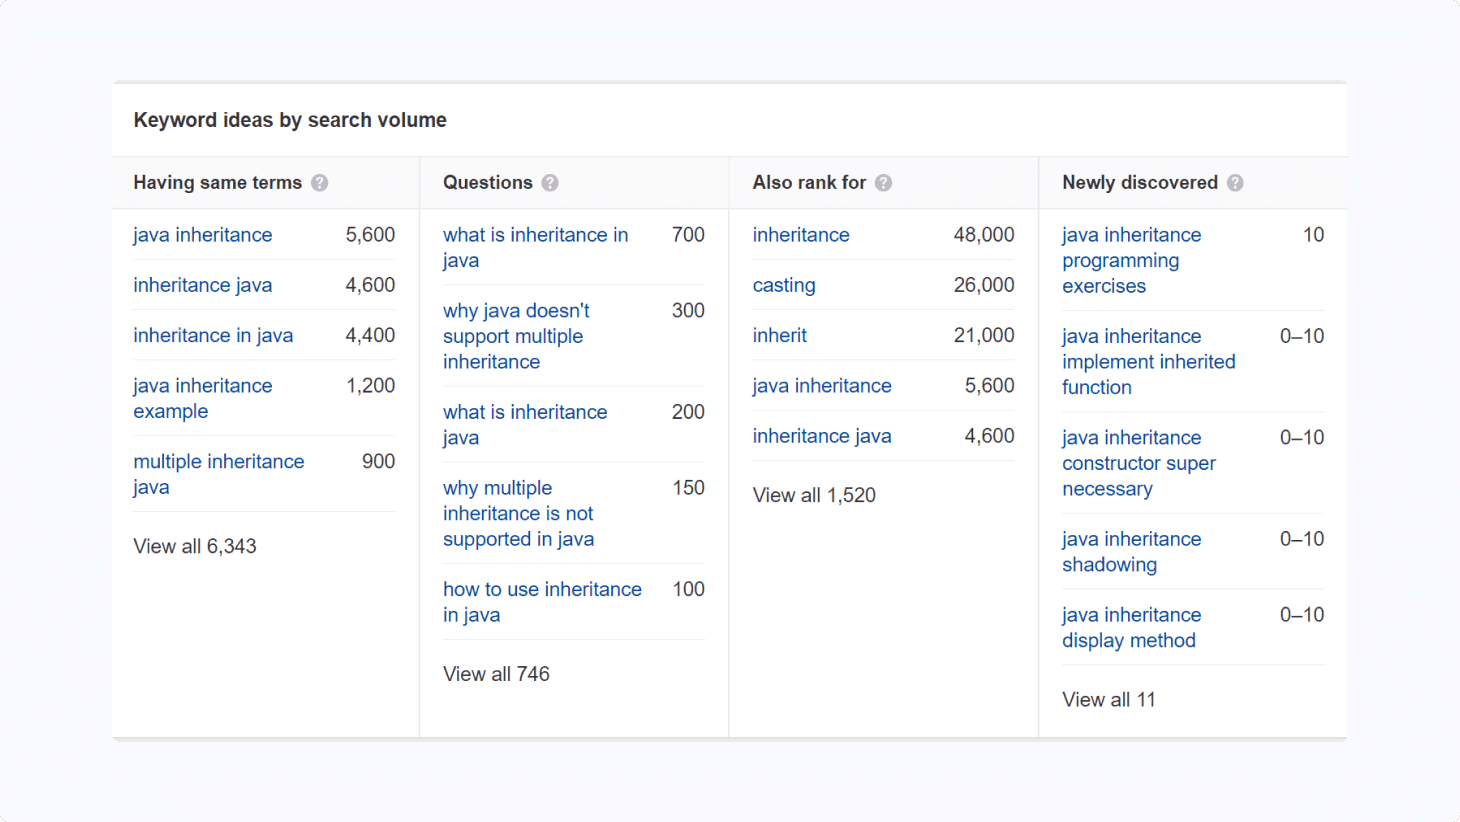Open the inheritance in java keyword
Screen dimensions: 1460x822
coord(213,335)
